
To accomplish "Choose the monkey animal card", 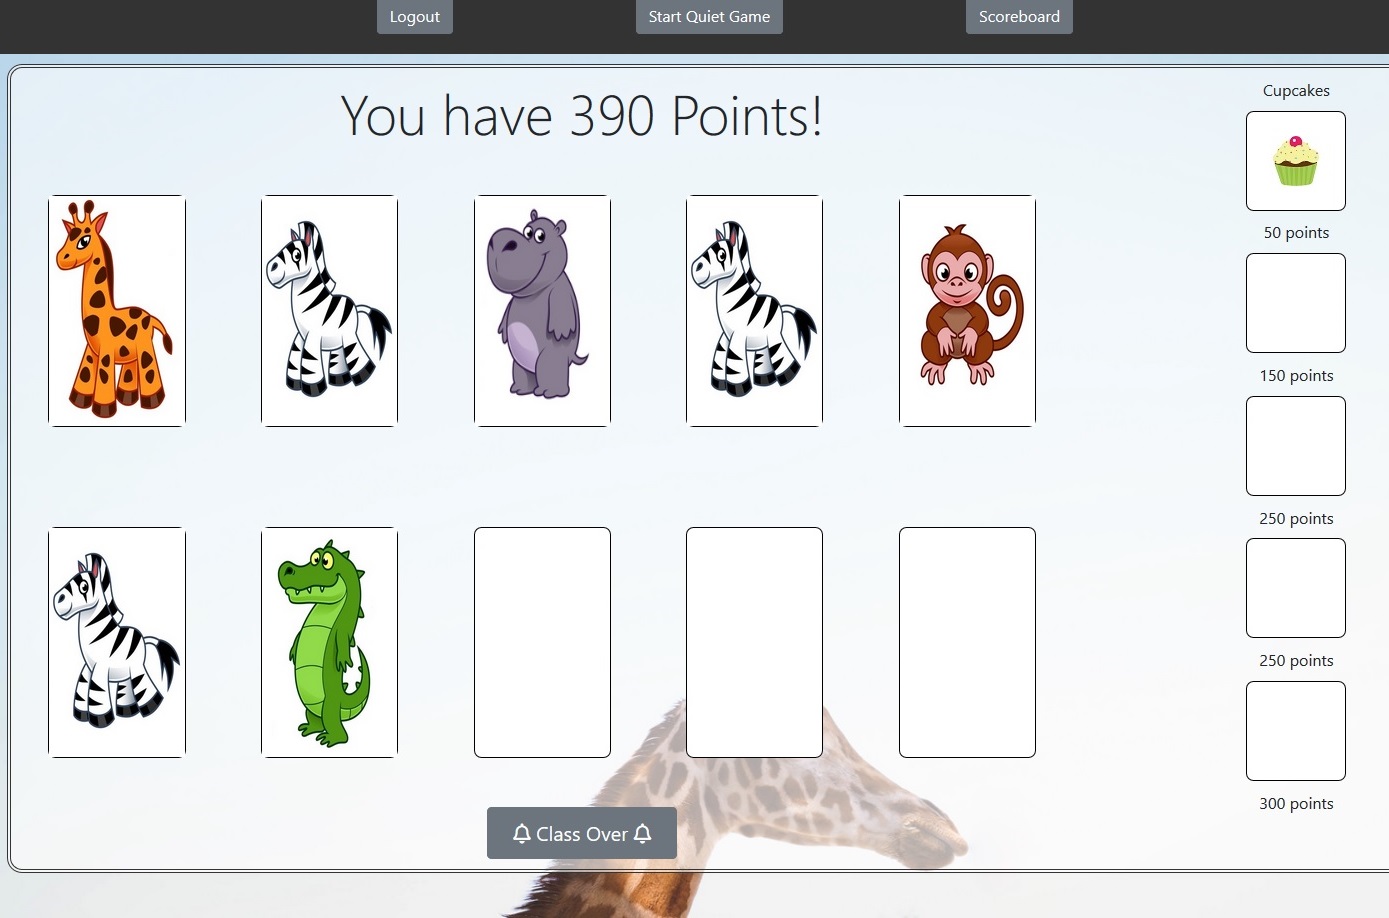I will pos(967,311).
